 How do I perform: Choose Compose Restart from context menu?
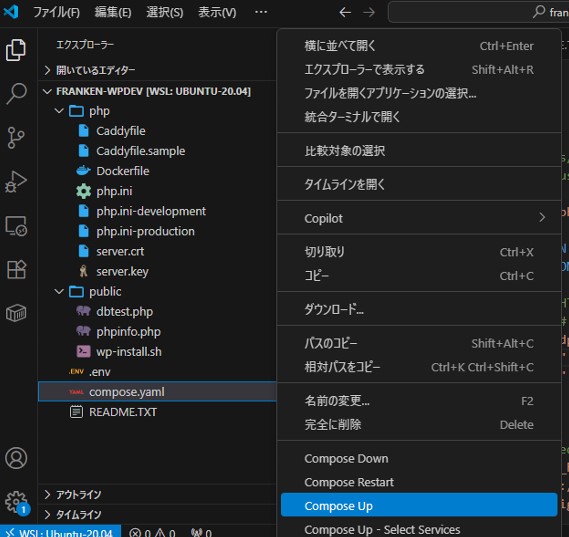[x=419, y=482]
